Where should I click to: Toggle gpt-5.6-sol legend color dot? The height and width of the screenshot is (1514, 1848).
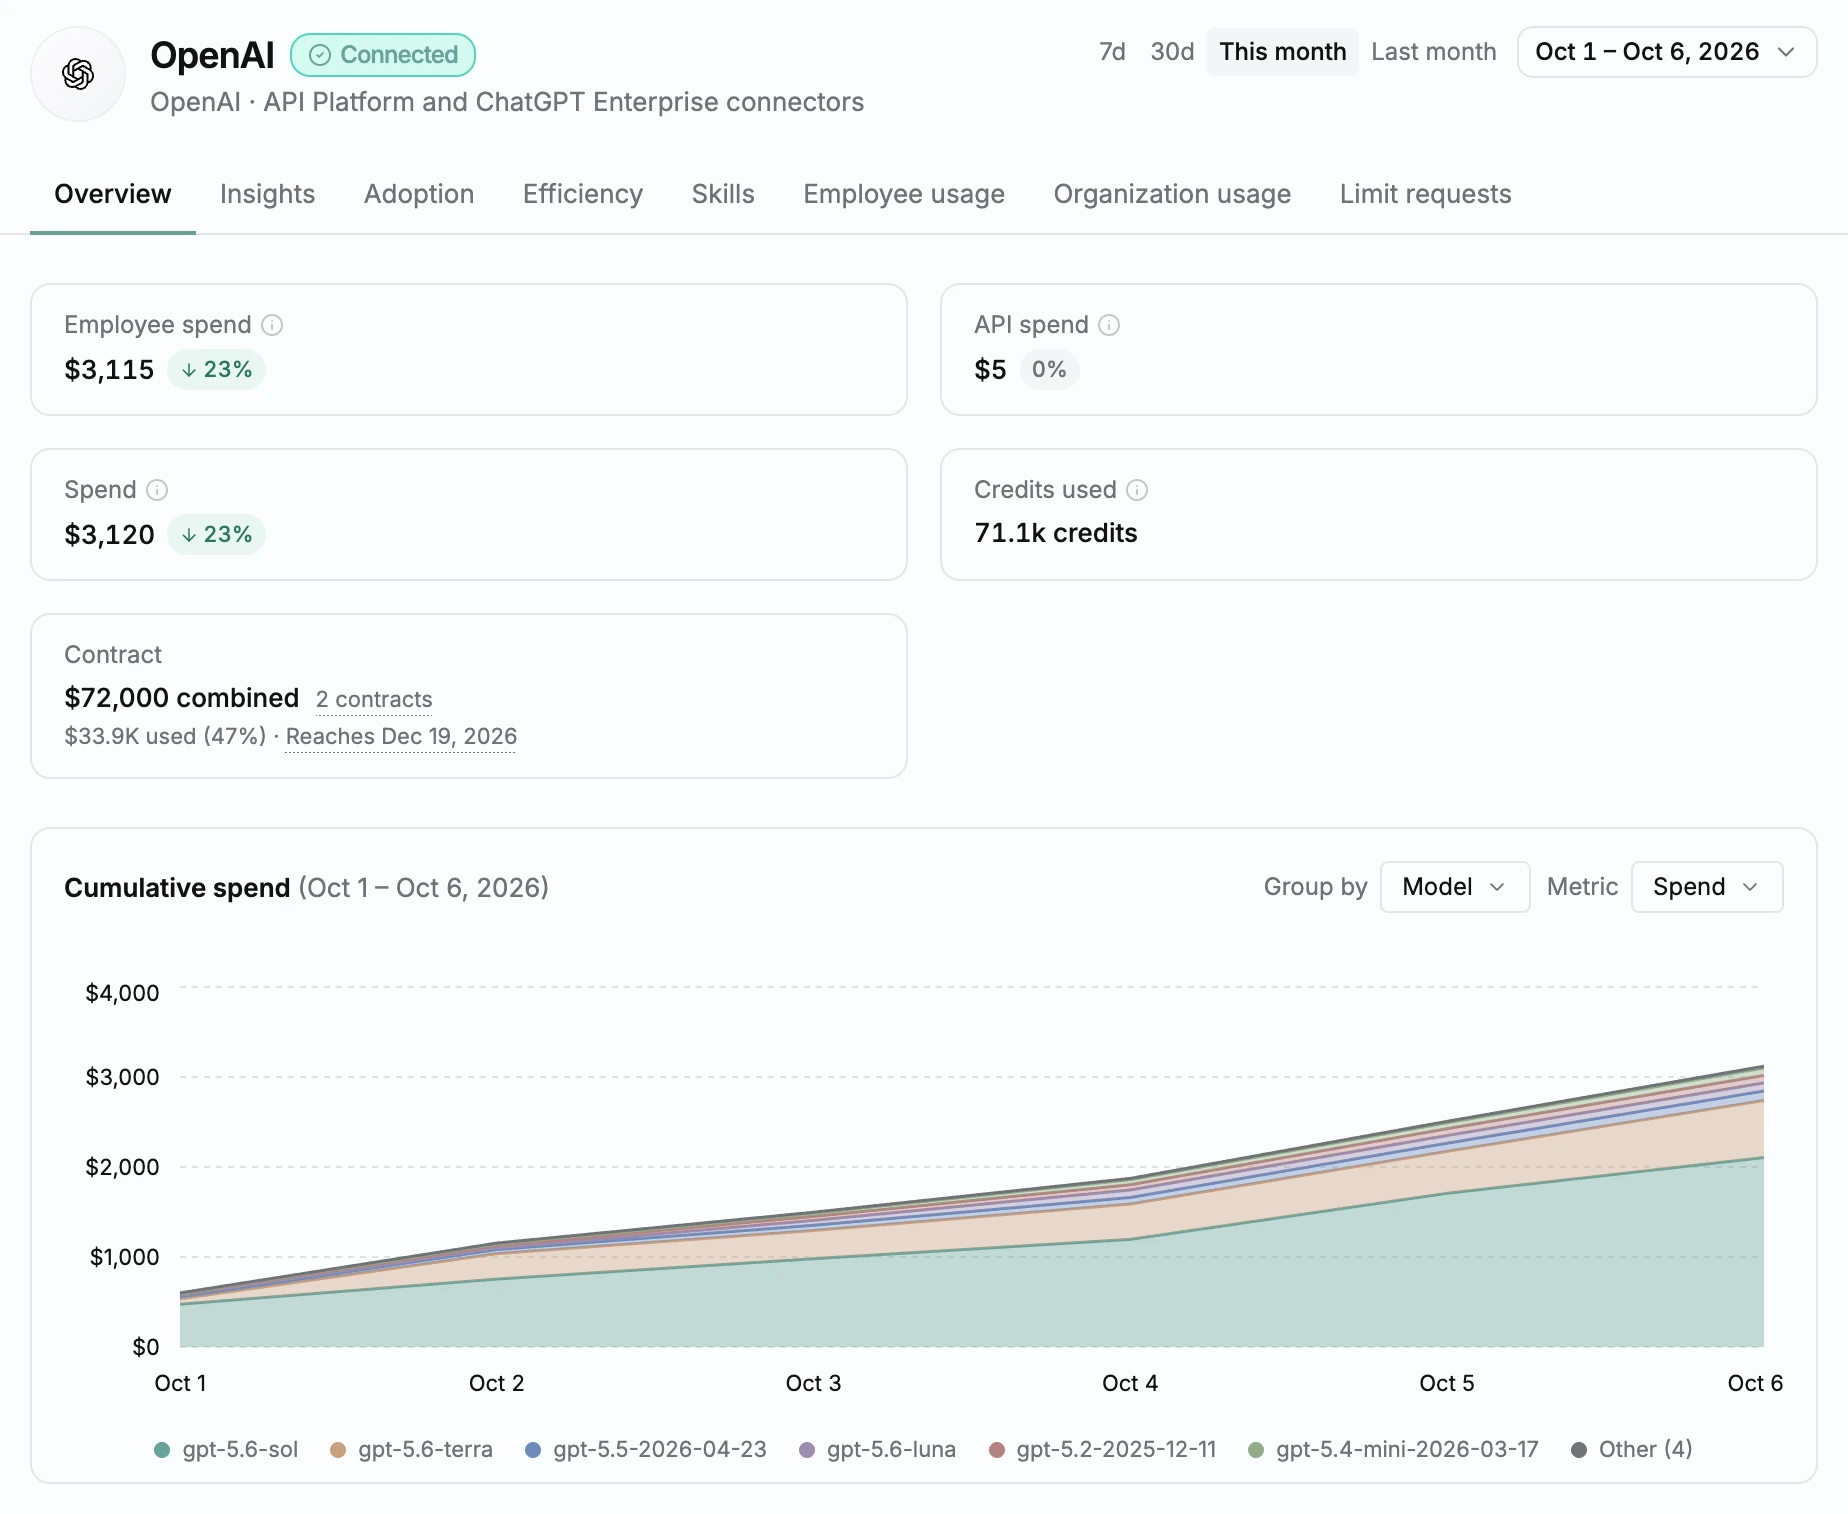tap(162, 1450)
